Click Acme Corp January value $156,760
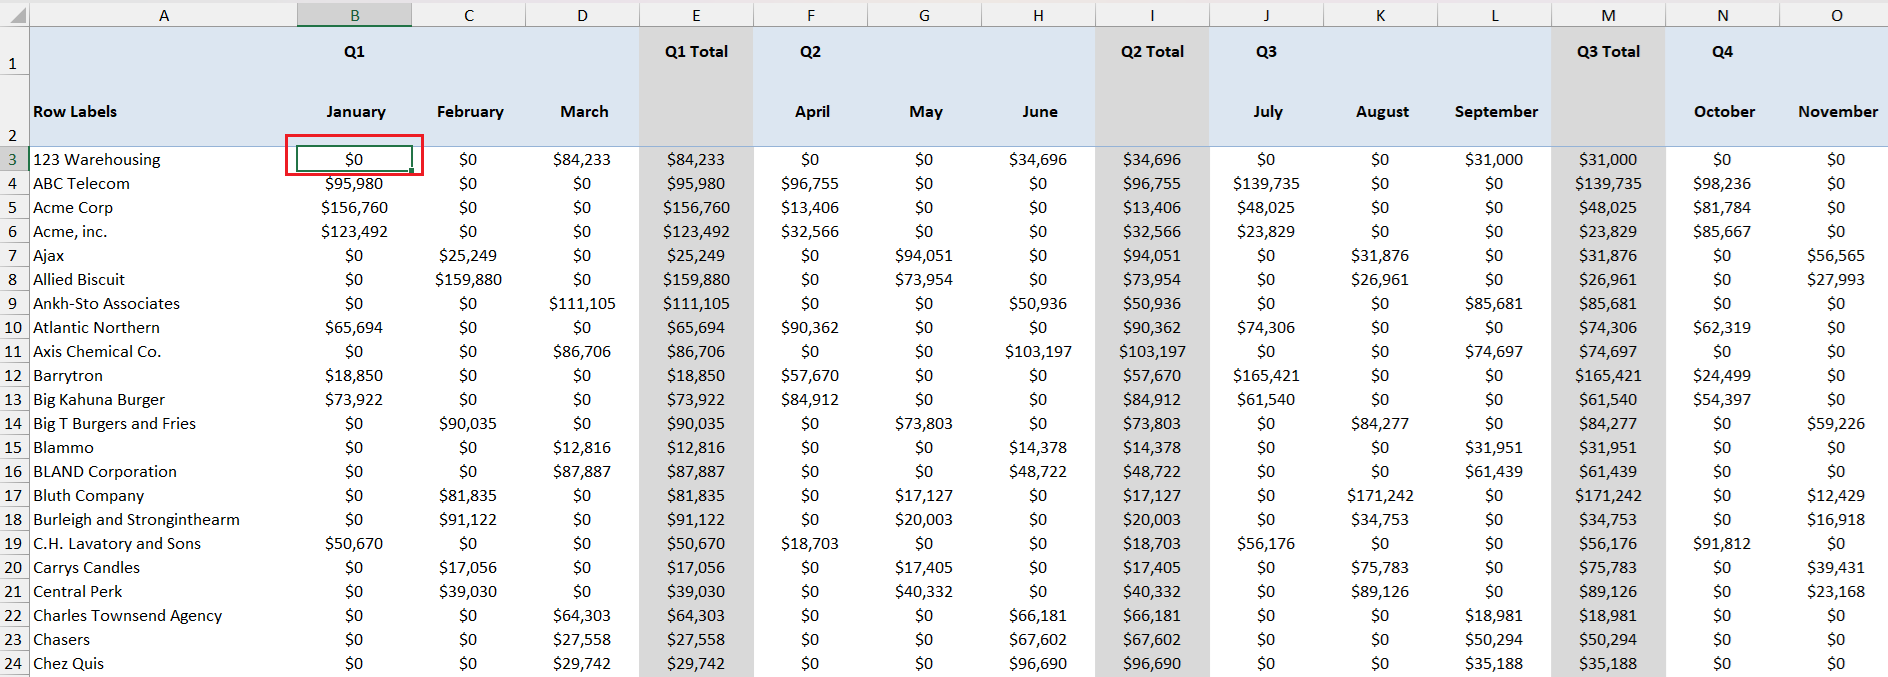Screen dimensions: 1888x677 tap(354, 207)
